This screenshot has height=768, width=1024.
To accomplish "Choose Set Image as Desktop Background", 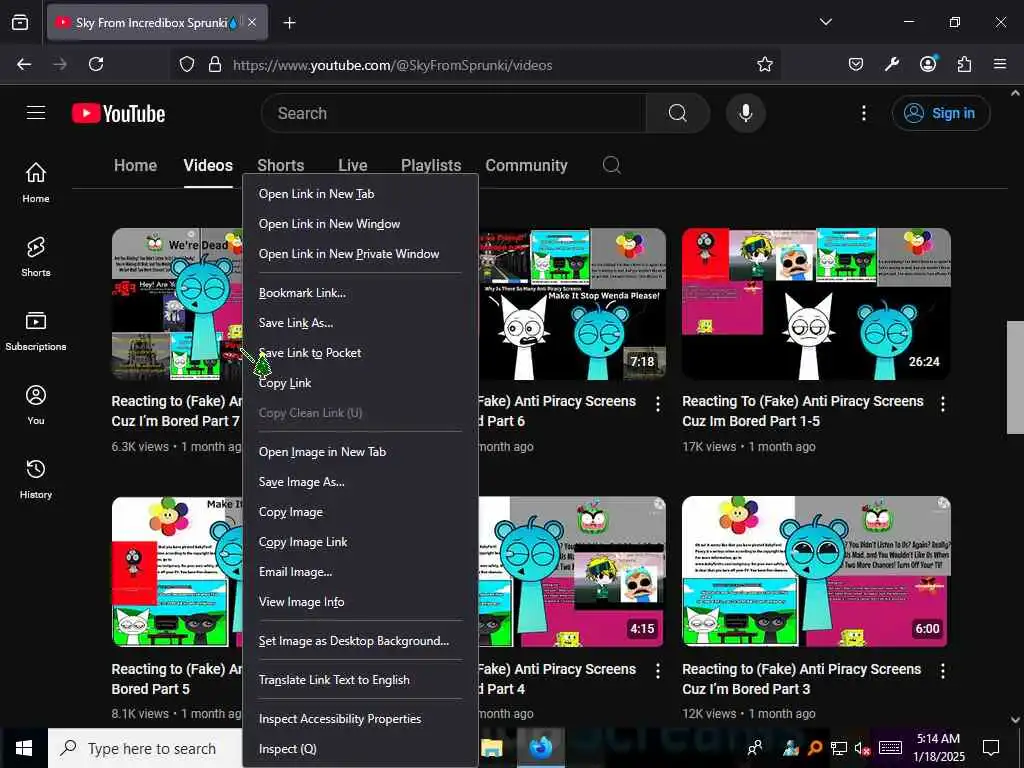I will pyautogui.click(x=360, y=641).
